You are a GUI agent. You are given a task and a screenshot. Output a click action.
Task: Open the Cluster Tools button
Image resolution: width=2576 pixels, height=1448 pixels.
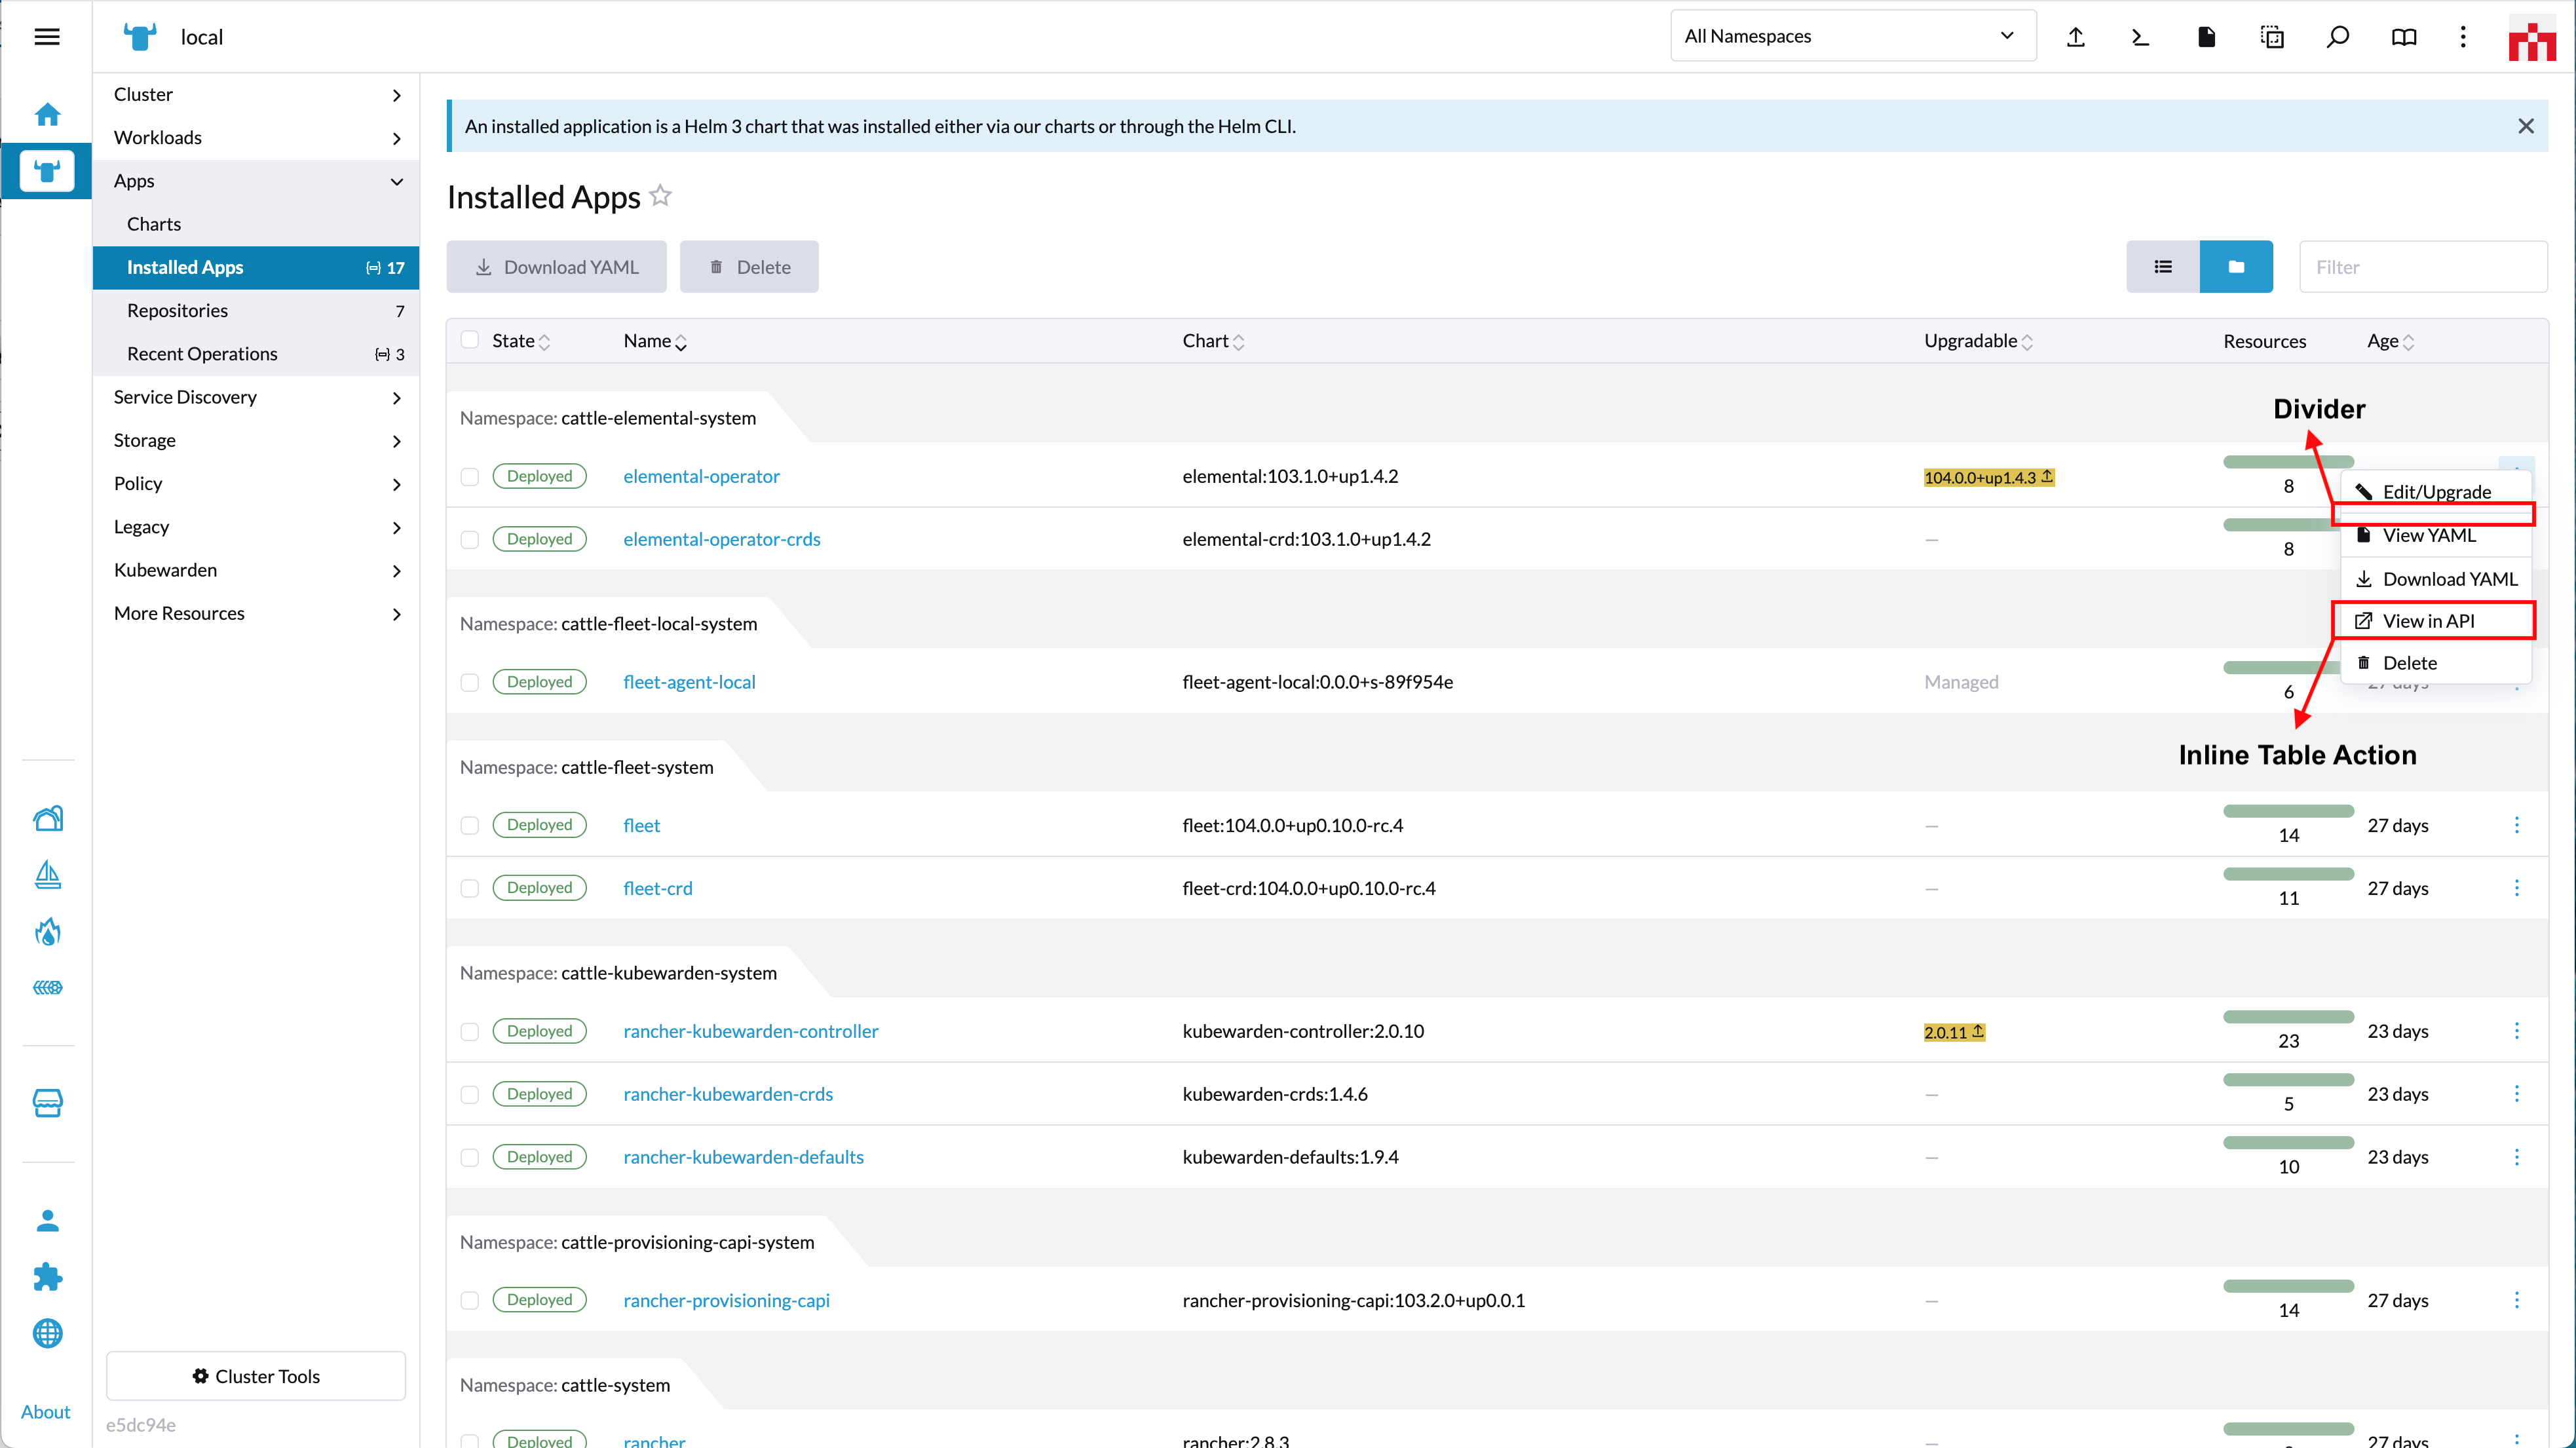pos(256,1376)
